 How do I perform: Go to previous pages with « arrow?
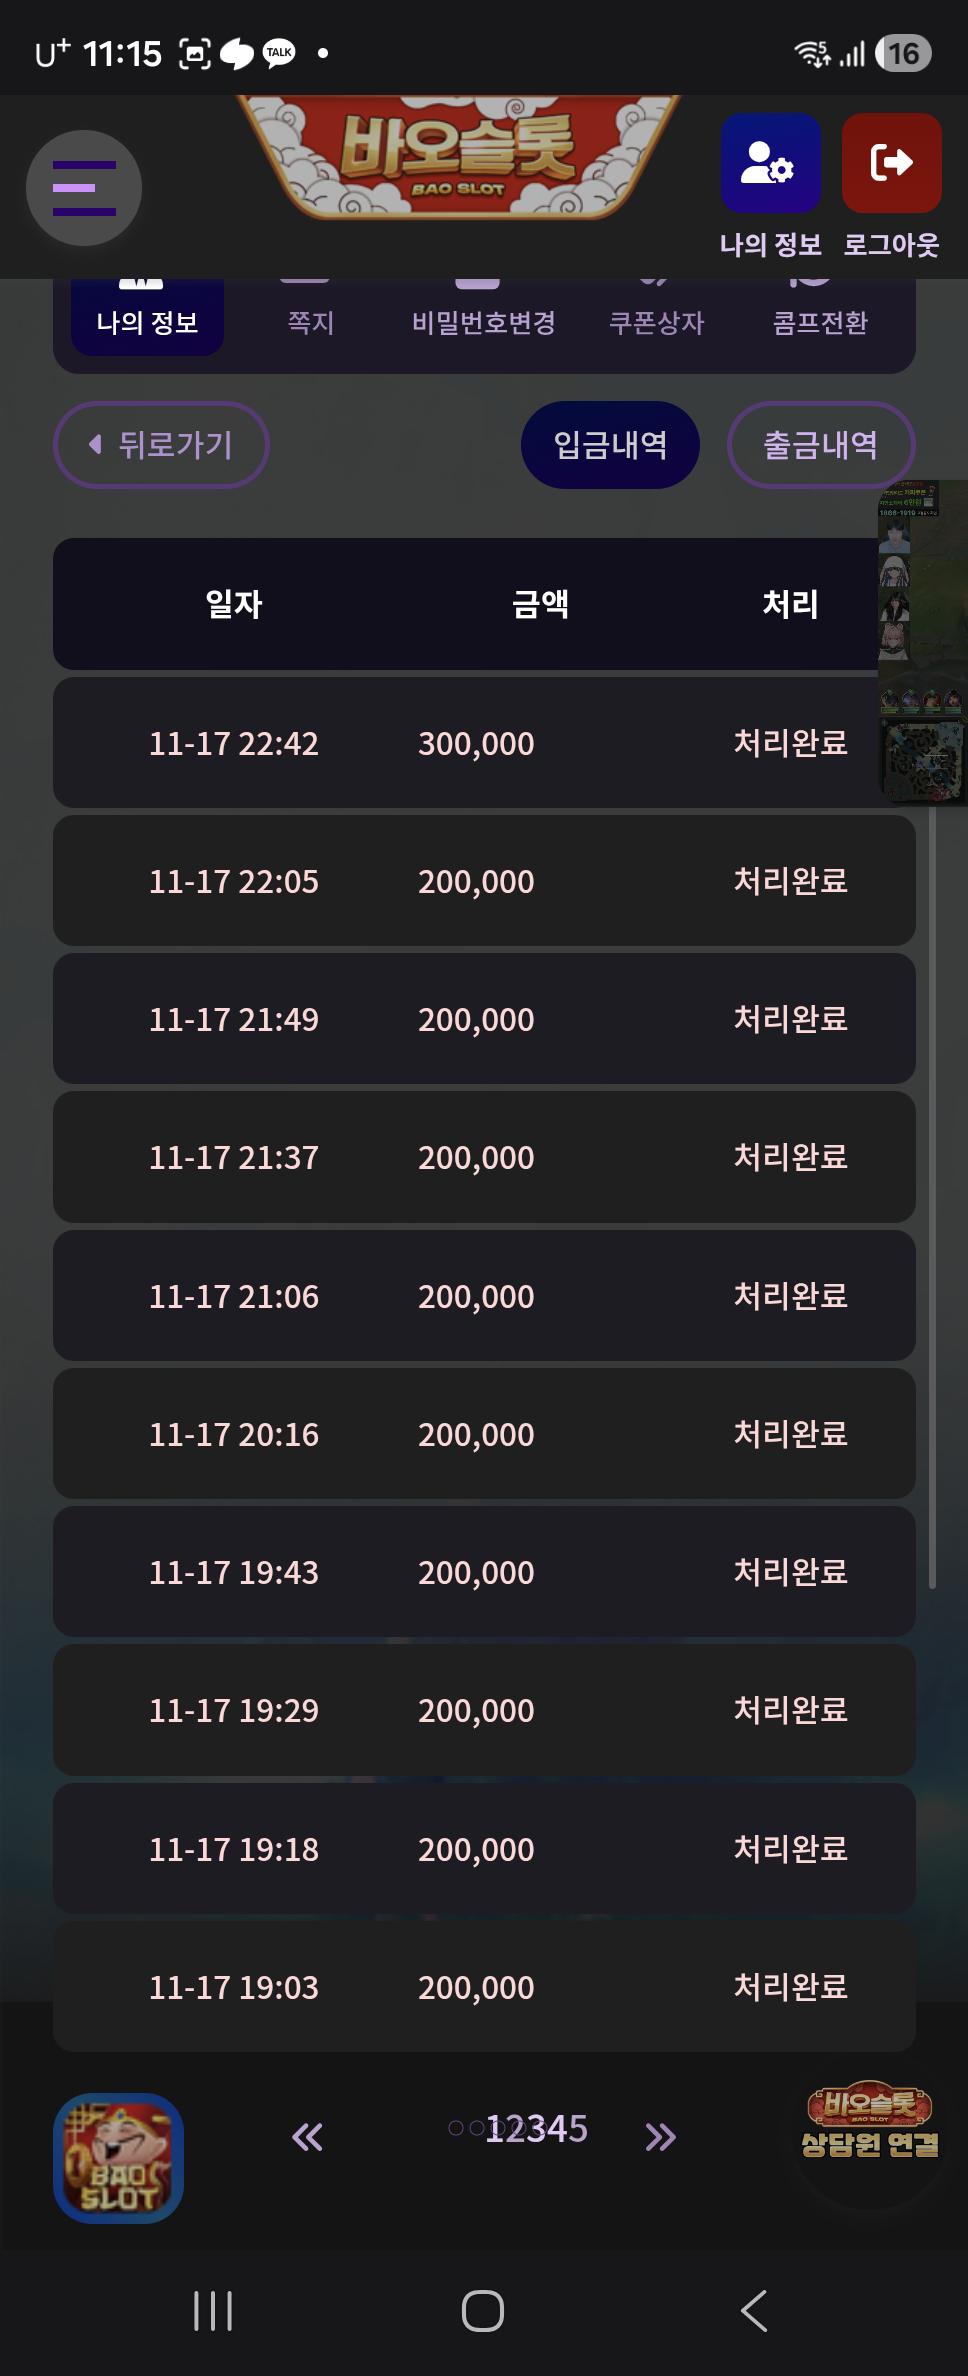click(x=307, y=2137)
